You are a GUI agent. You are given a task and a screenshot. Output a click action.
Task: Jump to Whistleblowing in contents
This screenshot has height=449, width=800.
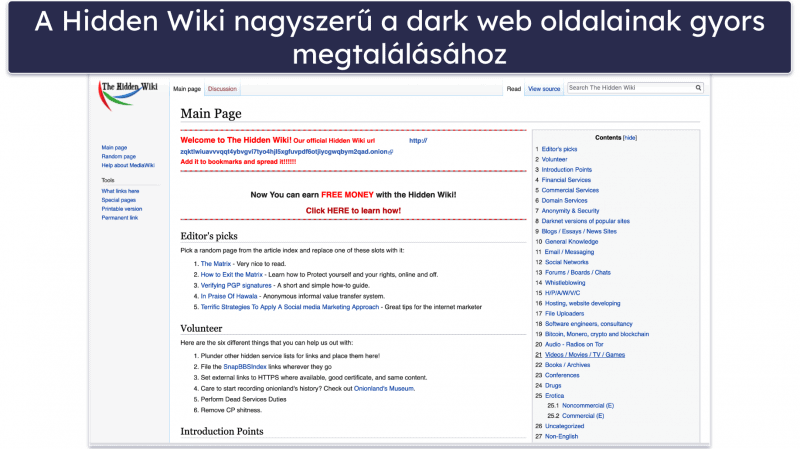coord(565,283)
